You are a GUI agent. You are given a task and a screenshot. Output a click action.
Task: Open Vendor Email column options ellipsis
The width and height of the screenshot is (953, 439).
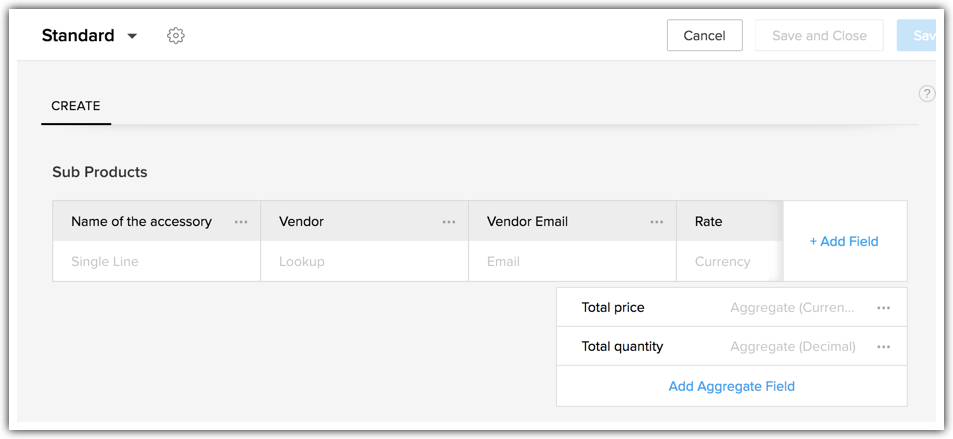657,222
